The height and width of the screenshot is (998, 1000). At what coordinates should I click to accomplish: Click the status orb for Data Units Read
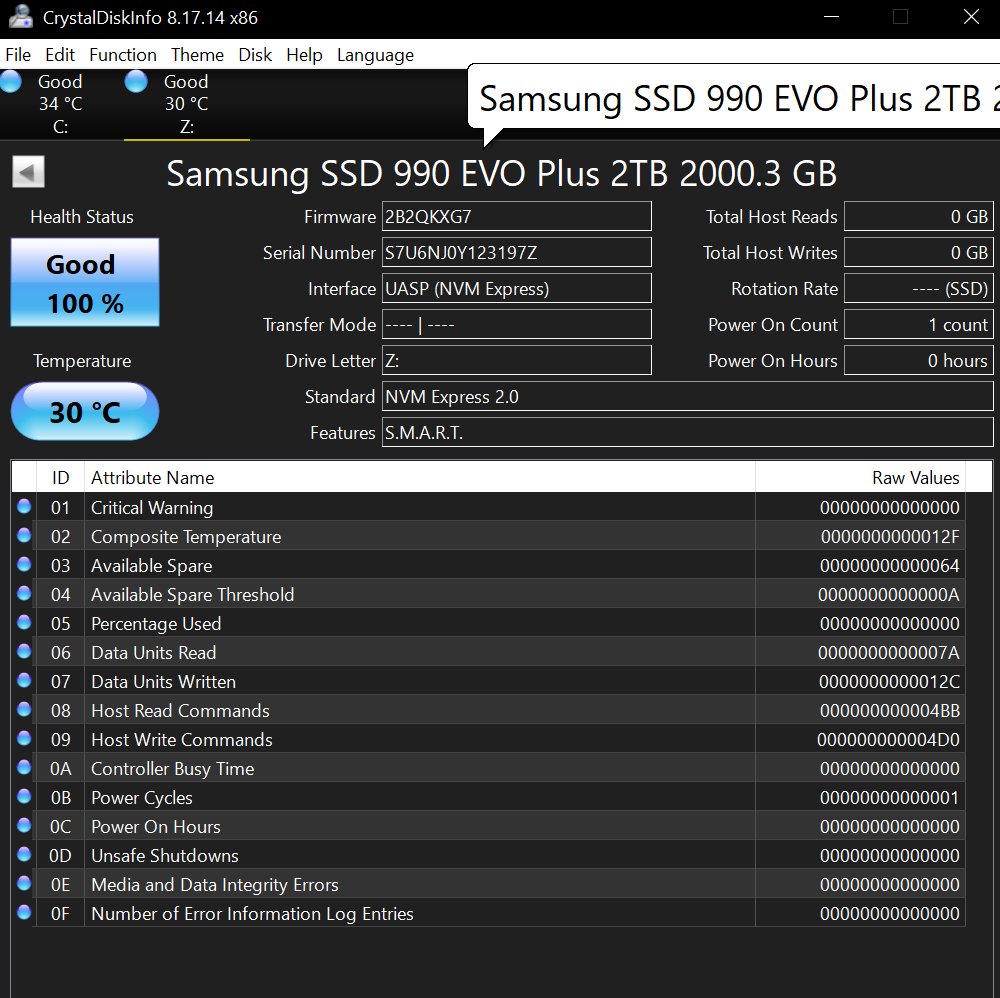(x=24, y=651)
